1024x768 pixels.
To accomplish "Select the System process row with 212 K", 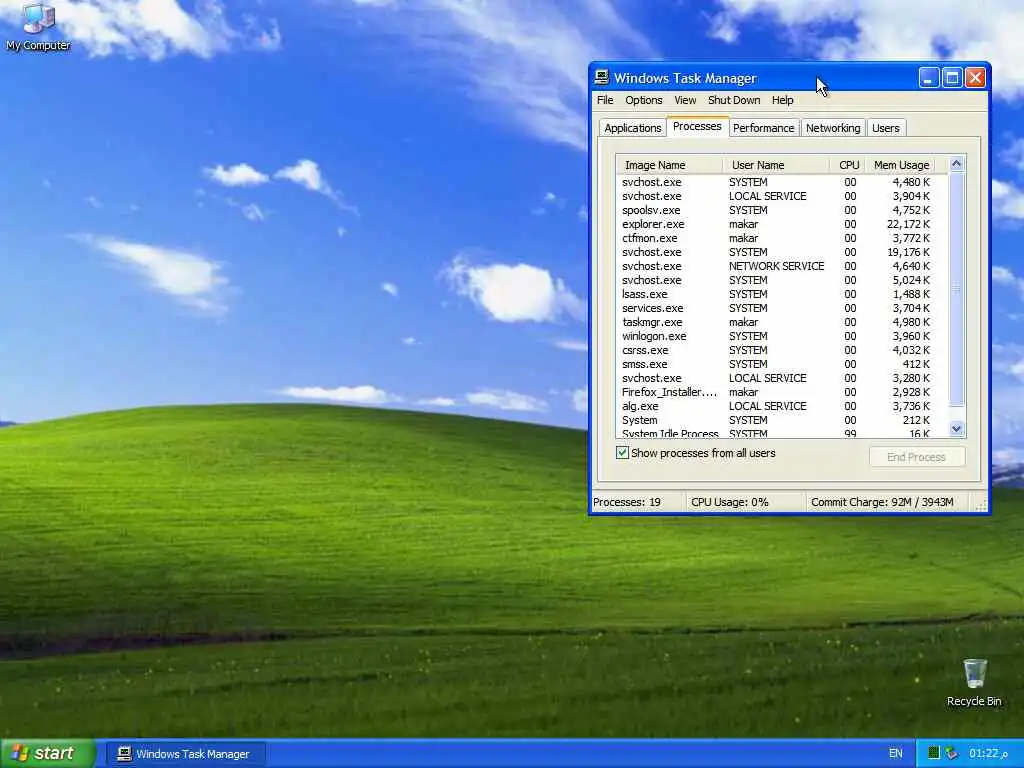I will point(776,420).
